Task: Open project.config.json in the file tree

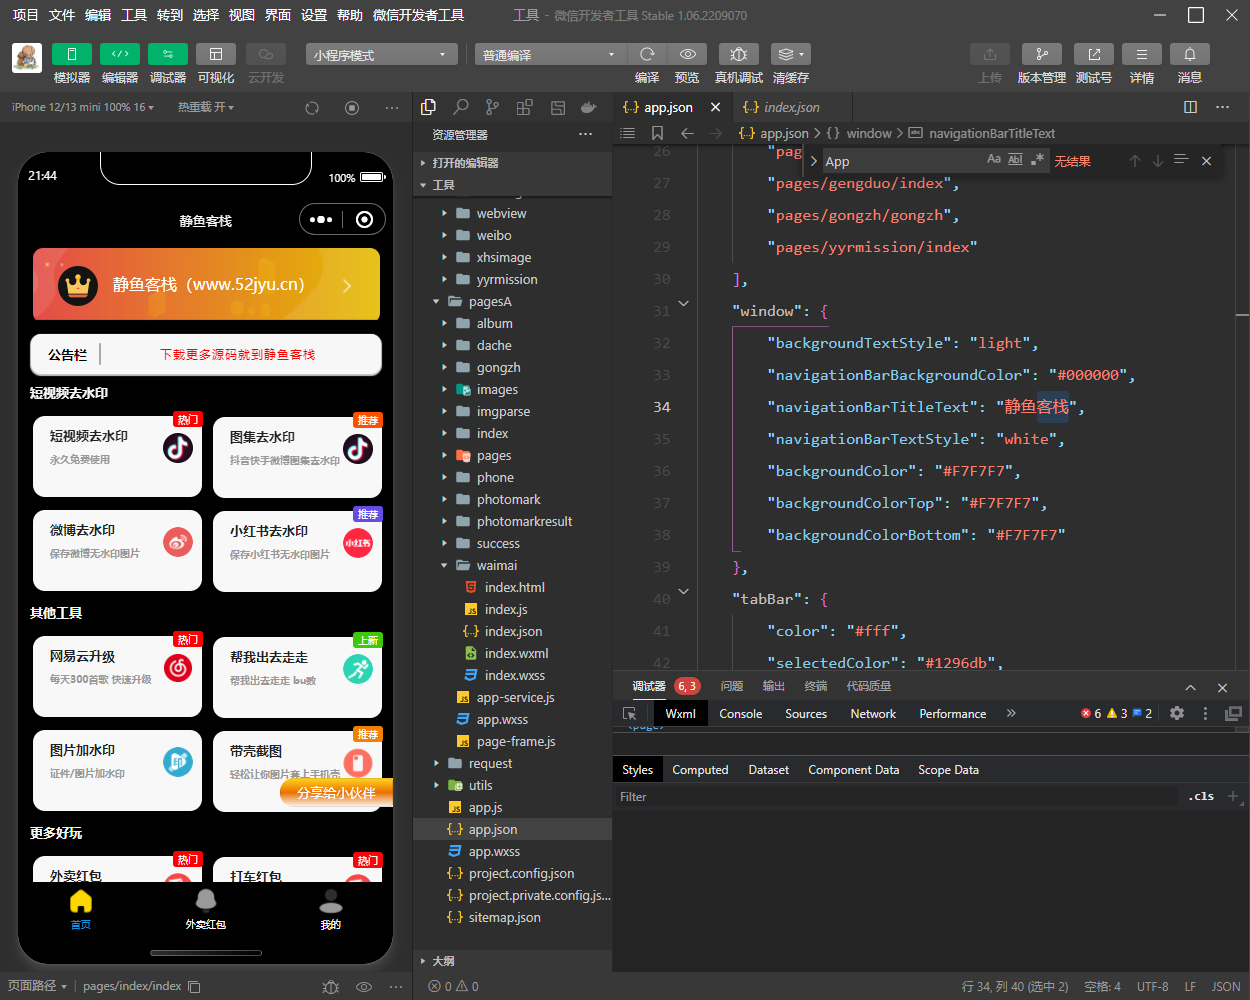Action: tap(521, 873)
